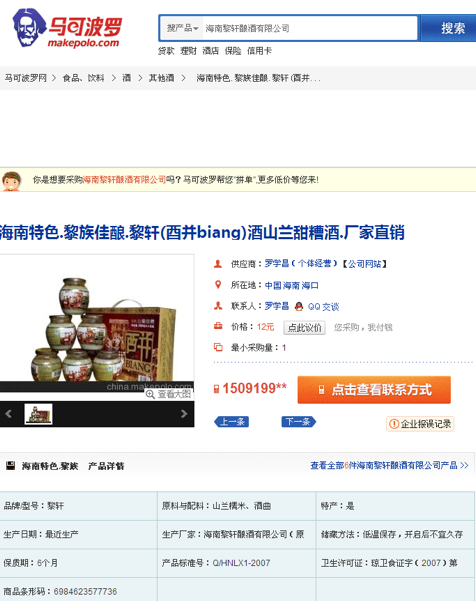Image resolution: width=476 pixels, height=601 pixels.
Task: Click the supplier person icon
Action: tap(218, 264)
